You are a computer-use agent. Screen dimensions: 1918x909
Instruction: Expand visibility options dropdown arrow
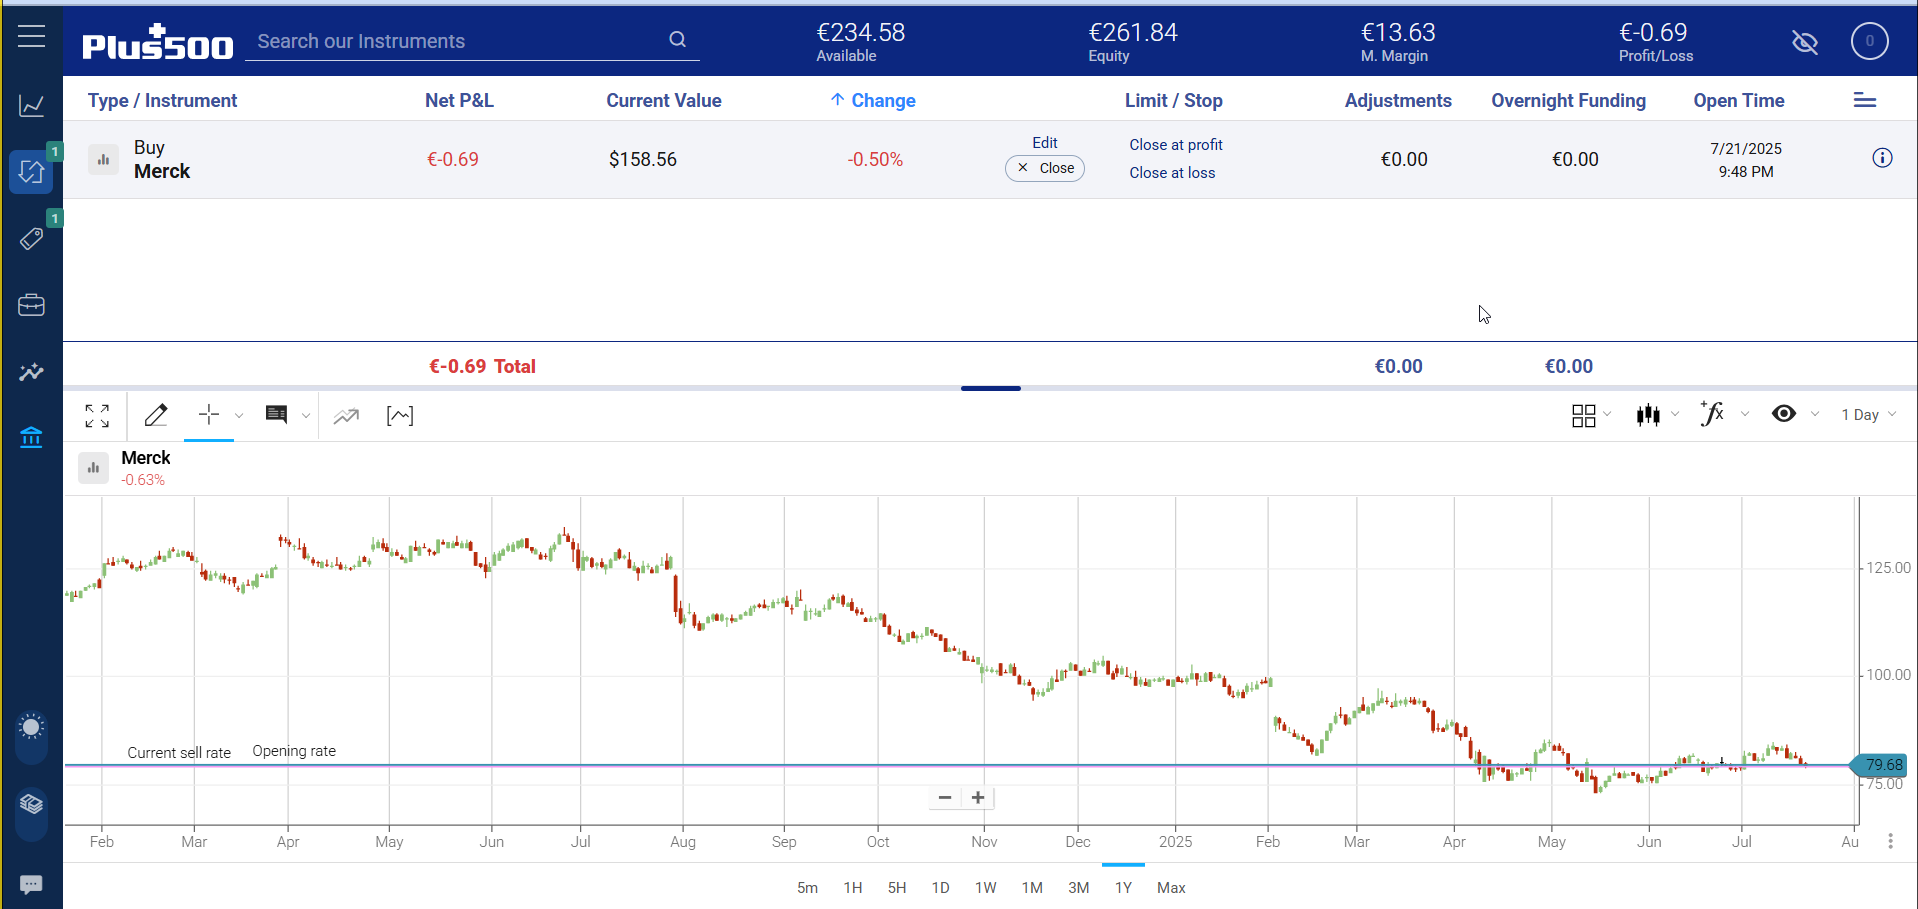[1815, 414]
